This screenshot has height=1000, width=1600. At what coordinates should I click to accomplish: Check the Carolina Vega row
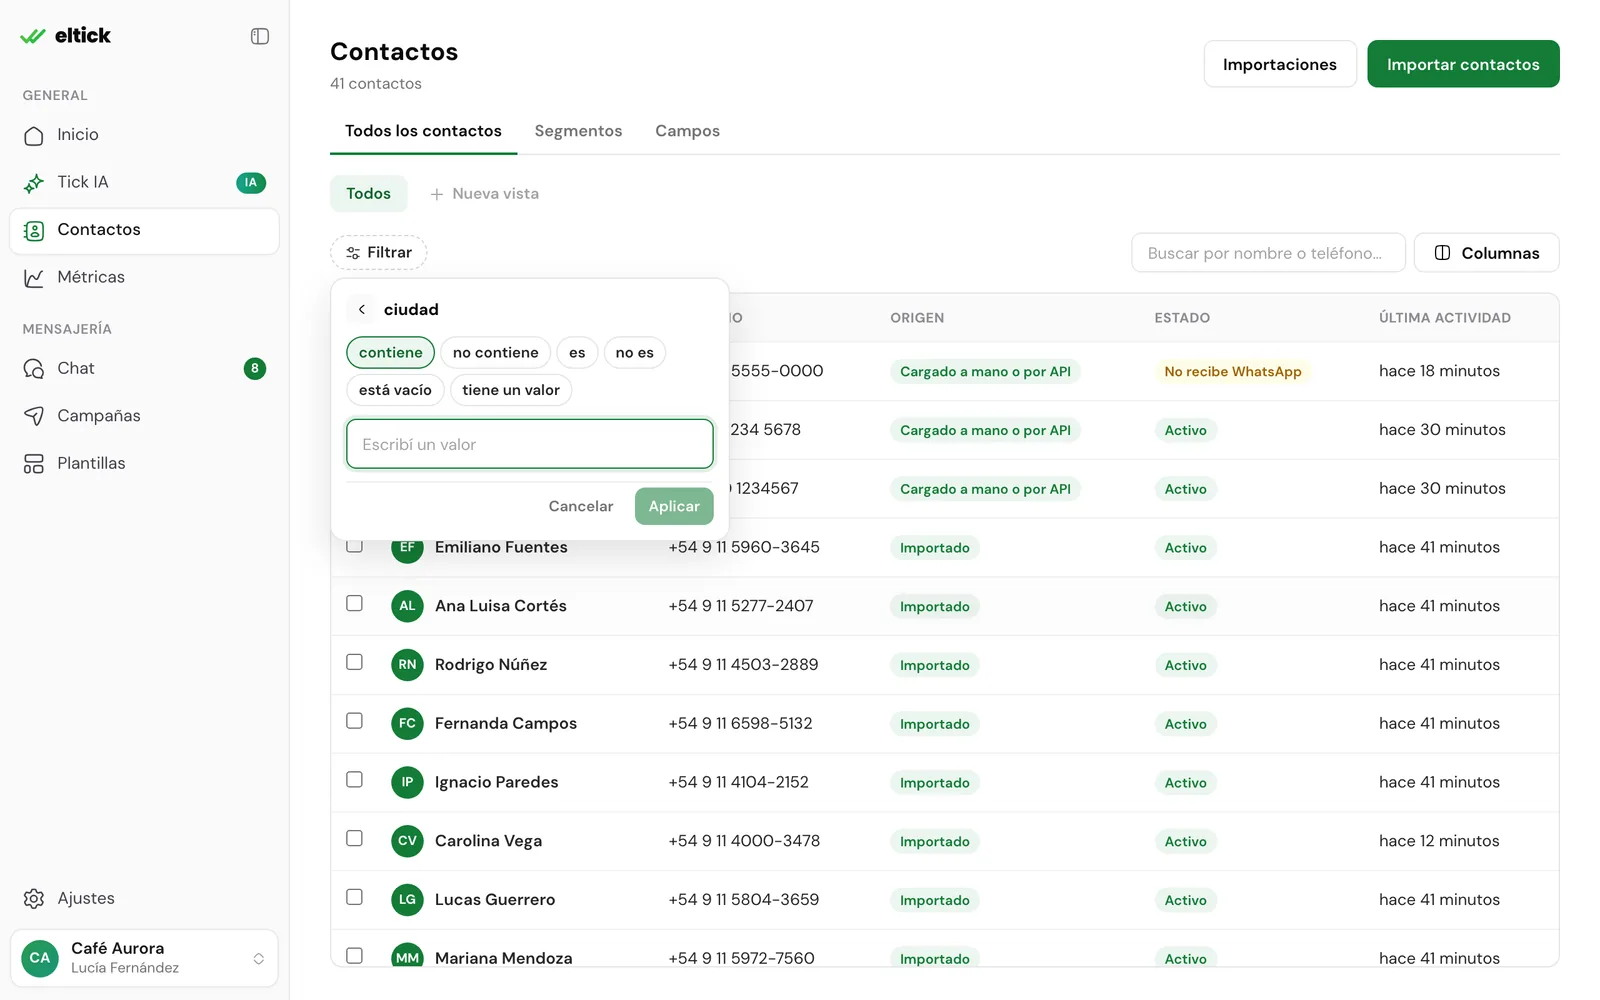[354, 838]
